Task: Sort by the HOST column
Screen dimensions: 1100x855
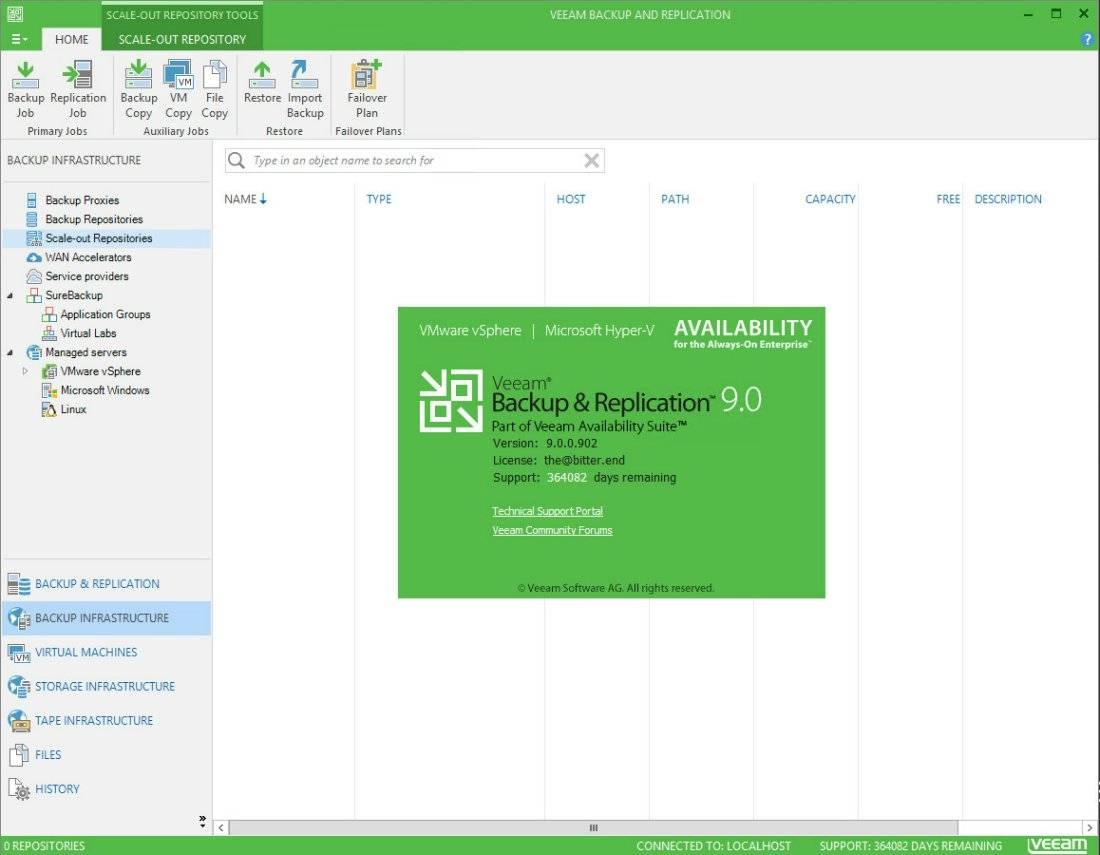Action: 570,199
